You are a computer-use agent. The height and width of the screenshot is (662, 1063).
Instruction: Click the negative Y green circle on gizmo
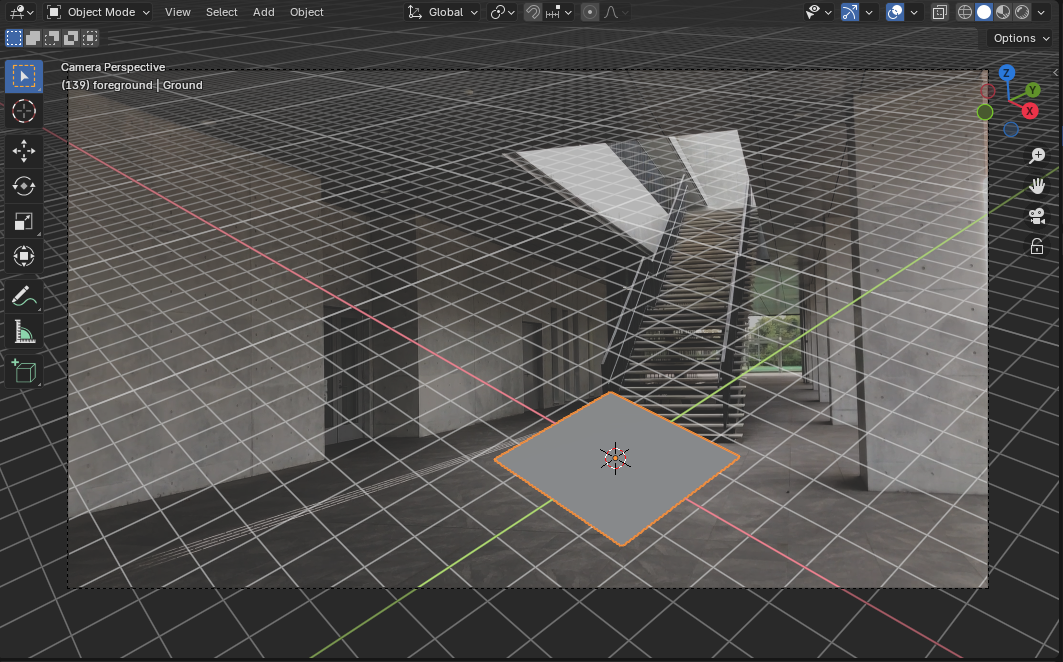pyautogui.click(x=985, y=112)
